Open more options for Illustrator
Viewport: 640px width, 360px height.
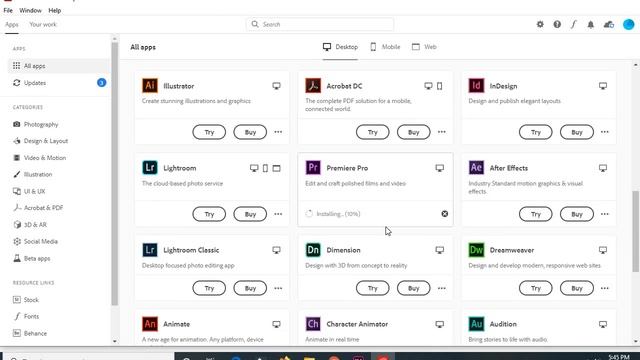coord(278,132)
